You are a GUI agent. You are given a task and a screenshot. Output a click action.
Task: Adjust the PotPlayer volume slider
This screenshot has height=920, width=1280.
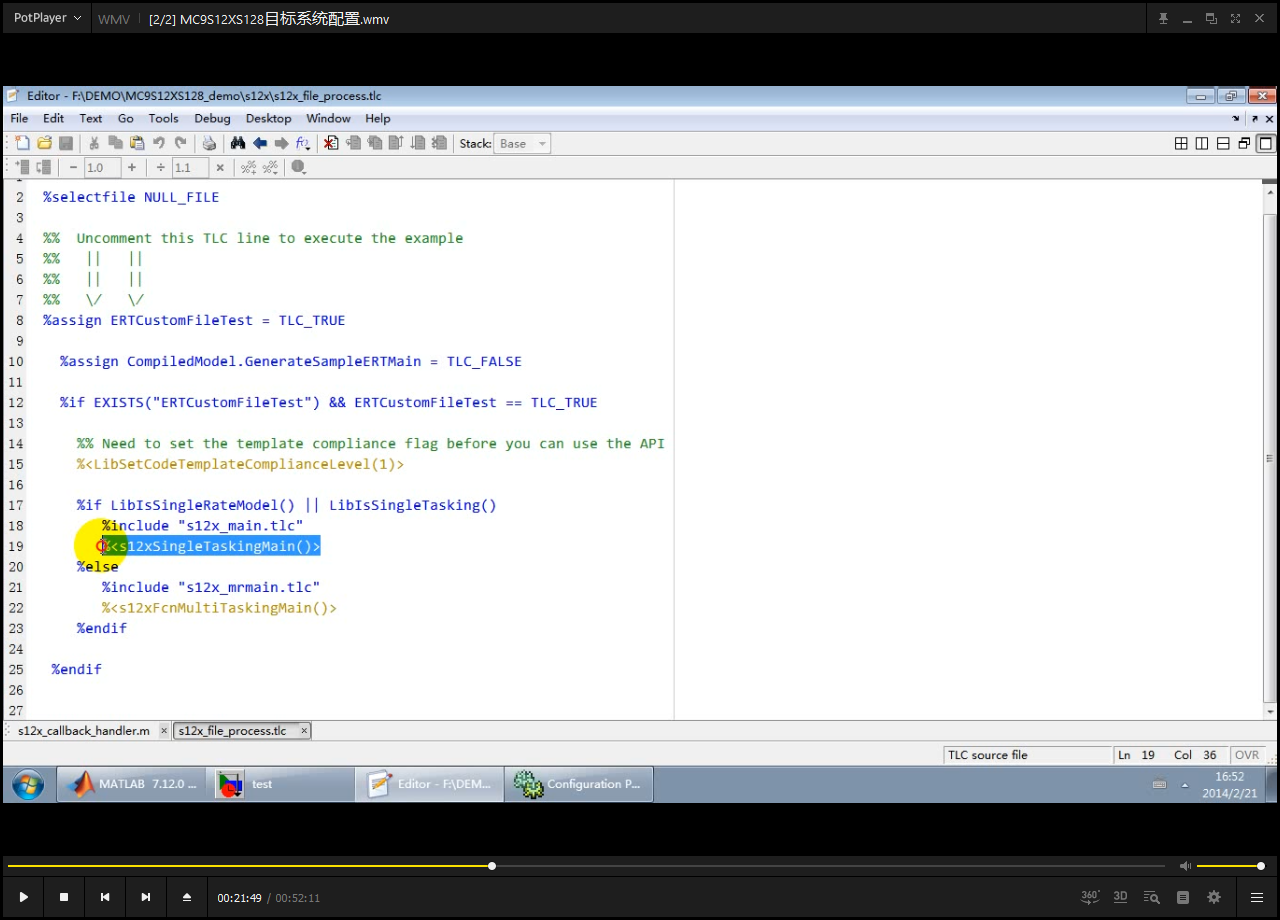click(x=1231, y=866)
